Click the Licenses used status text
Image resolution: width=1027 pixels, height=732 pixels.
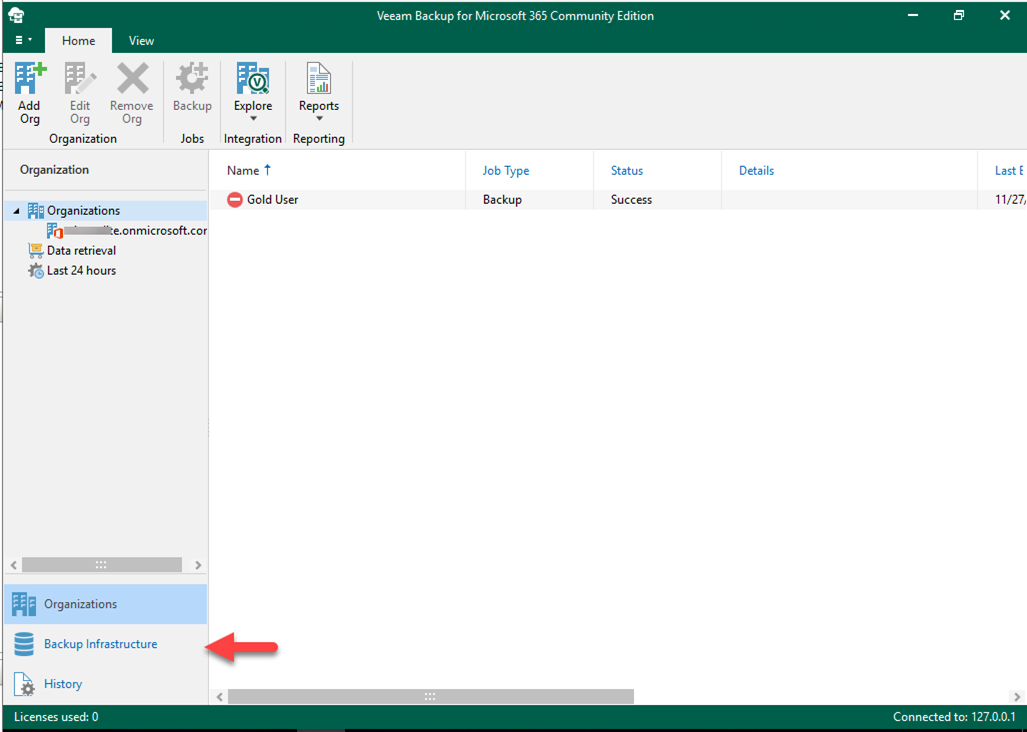click(56, 717)
